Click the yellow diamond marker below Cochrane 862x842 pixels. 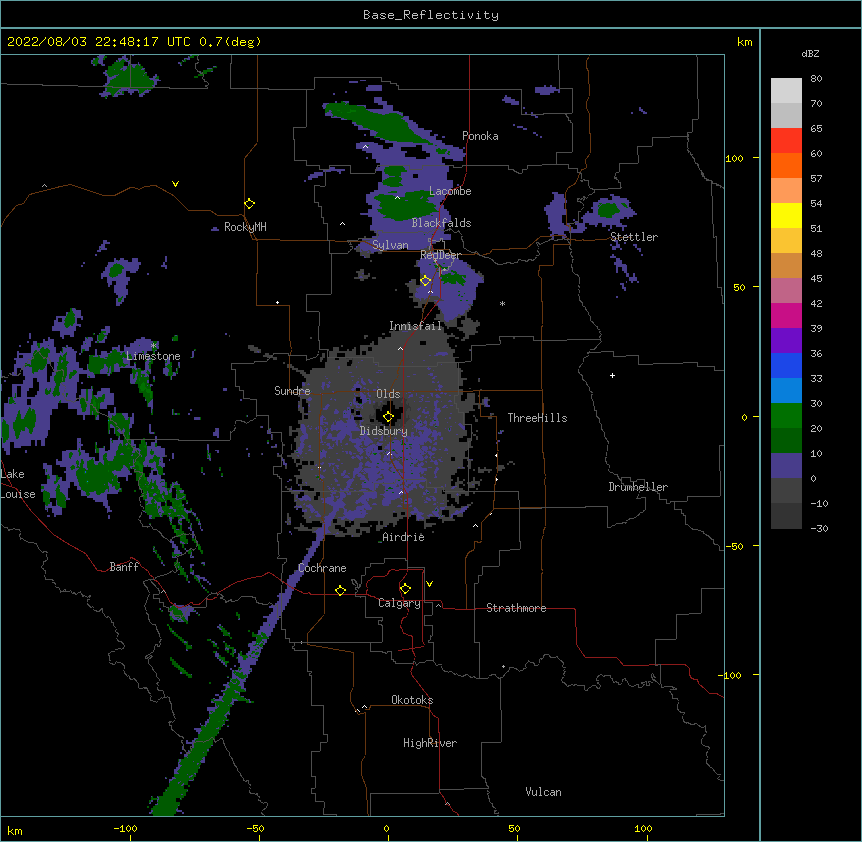click(340, 590)
